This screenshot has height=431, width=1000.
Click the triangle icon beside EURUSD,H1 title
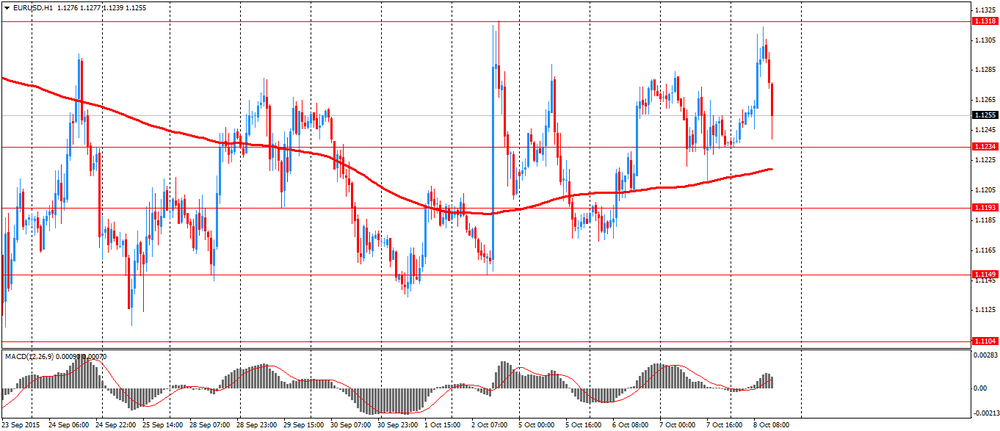pos(6,8)
